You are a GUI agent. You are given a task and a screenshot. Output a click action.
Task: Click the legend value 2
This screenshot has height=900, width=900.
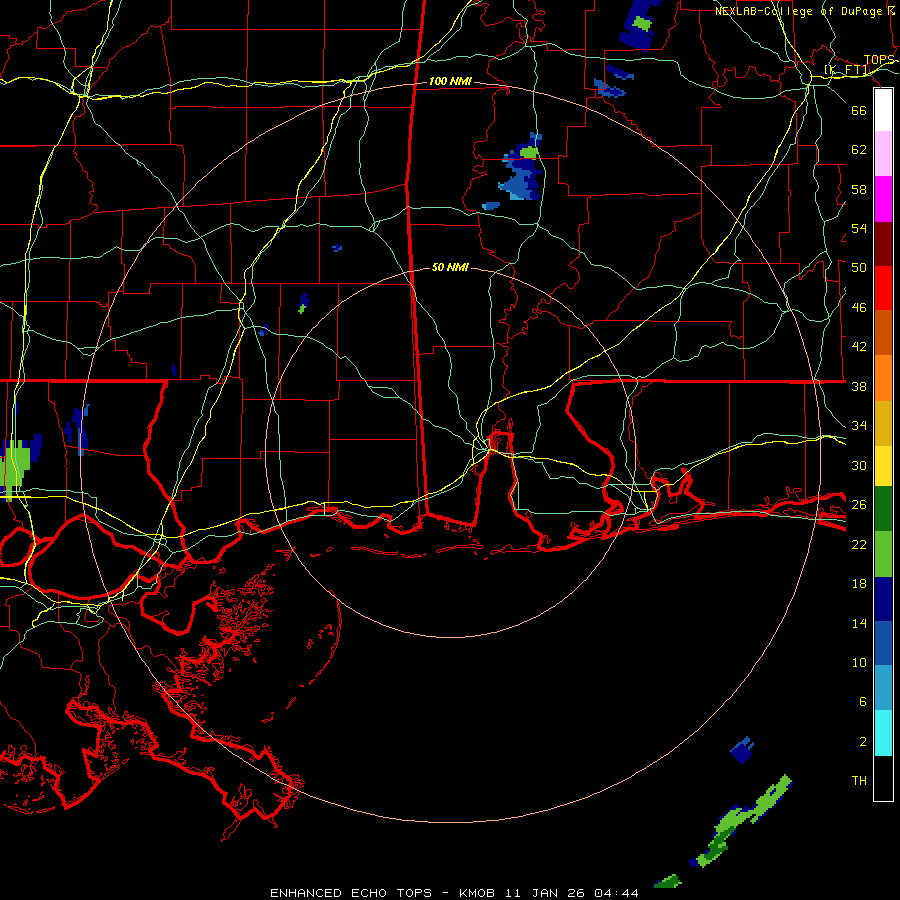pyautogui.click(x=862, y=741)
